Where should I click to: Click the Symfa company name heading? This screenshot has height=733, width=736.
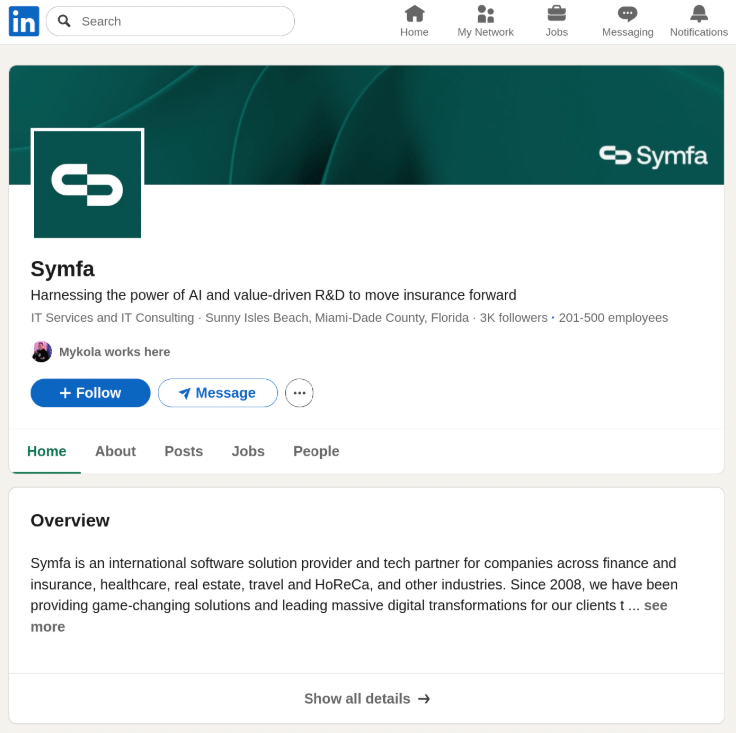pos(62,269)
